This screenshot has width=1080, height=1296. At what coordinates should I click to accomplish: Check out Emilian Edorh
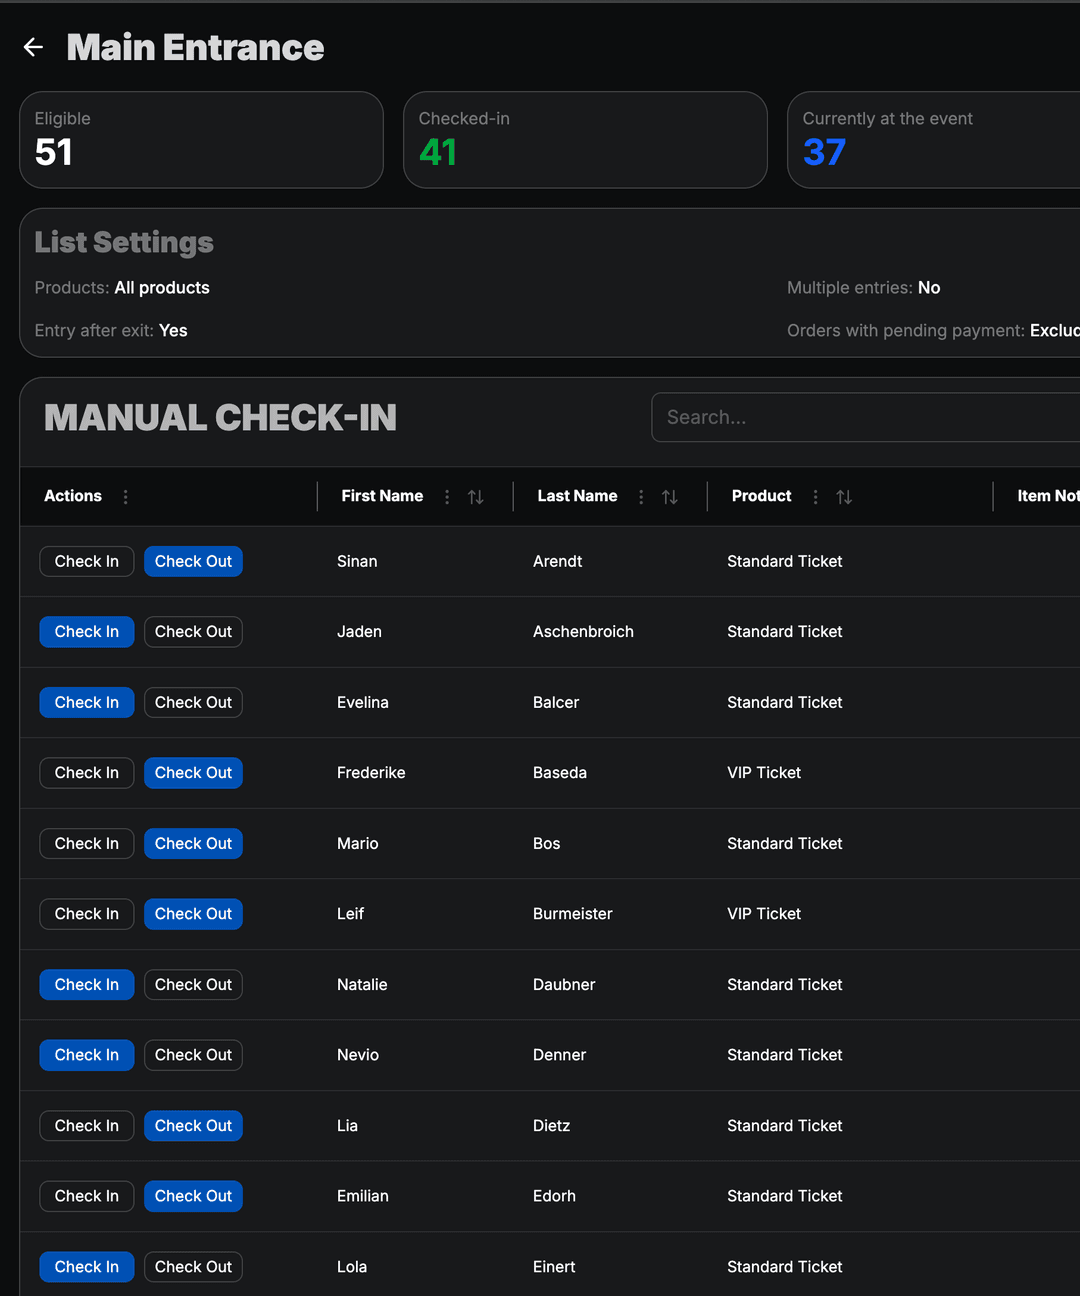point(193,1196)
